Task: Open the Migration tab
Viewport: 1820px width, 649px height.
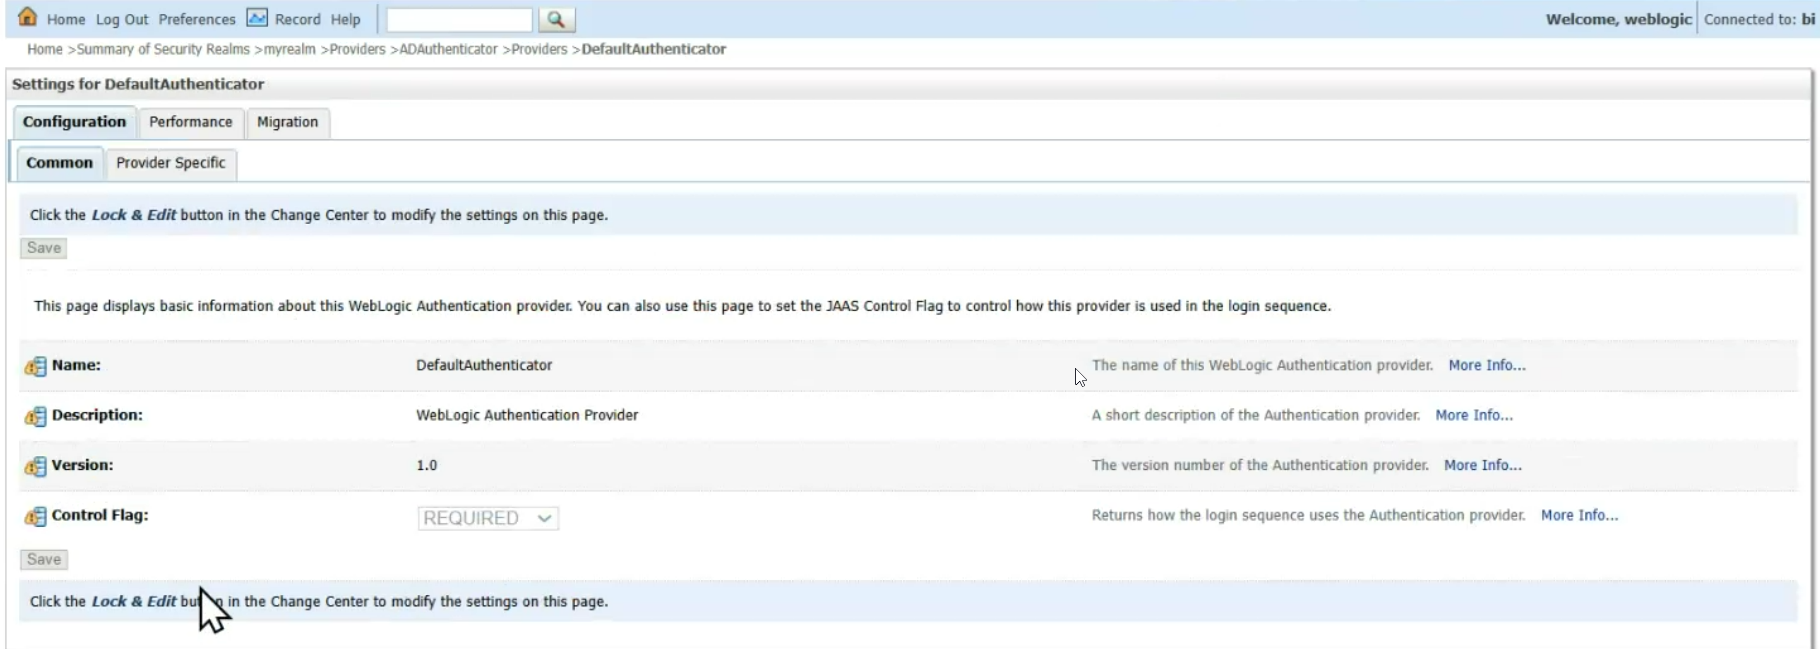Action: [287, 122]
